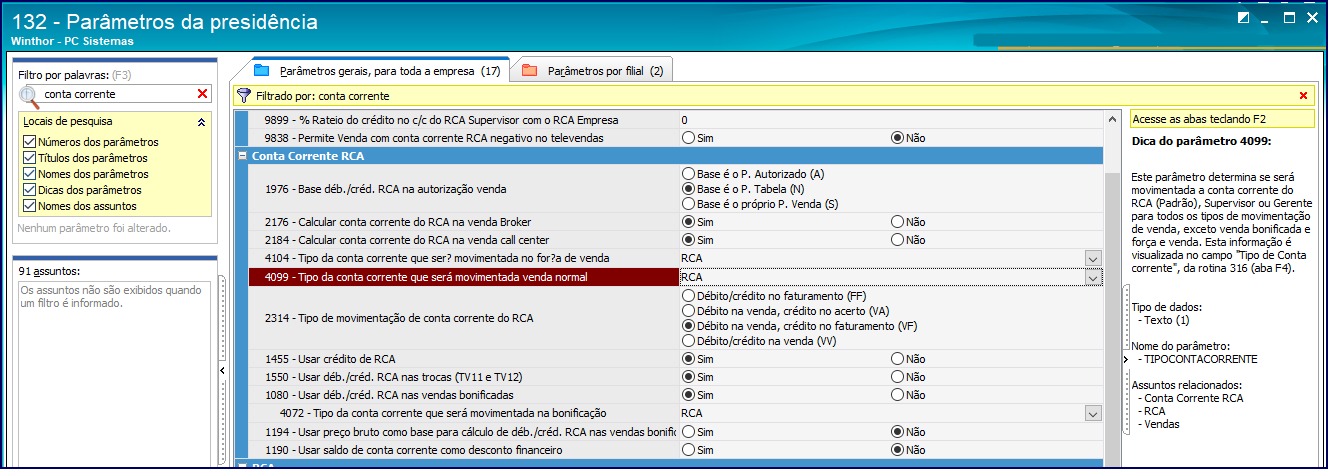1328x469 pixels.
Task: Click the parameter list scroll up arrow
Action: (x=1113, y=118)
